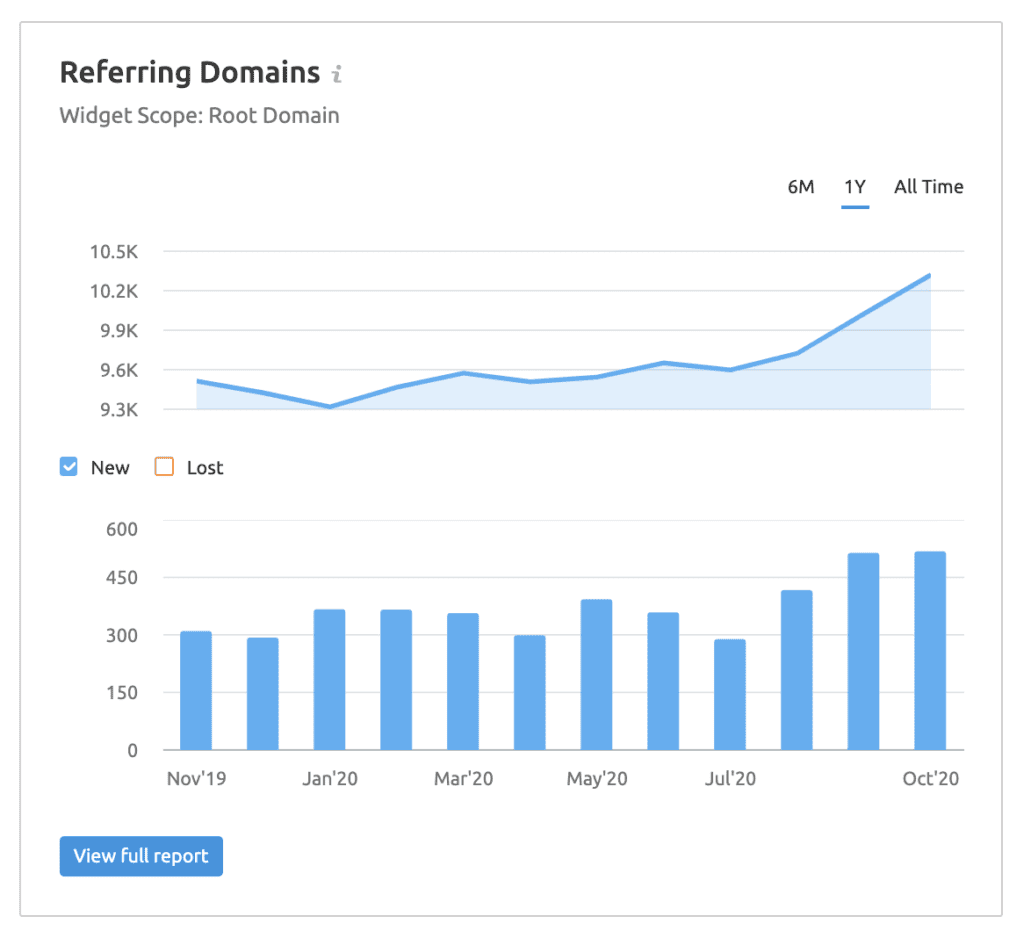Open the View full report button
This screenshot has width=1024, height=938.
pos(141,856)
